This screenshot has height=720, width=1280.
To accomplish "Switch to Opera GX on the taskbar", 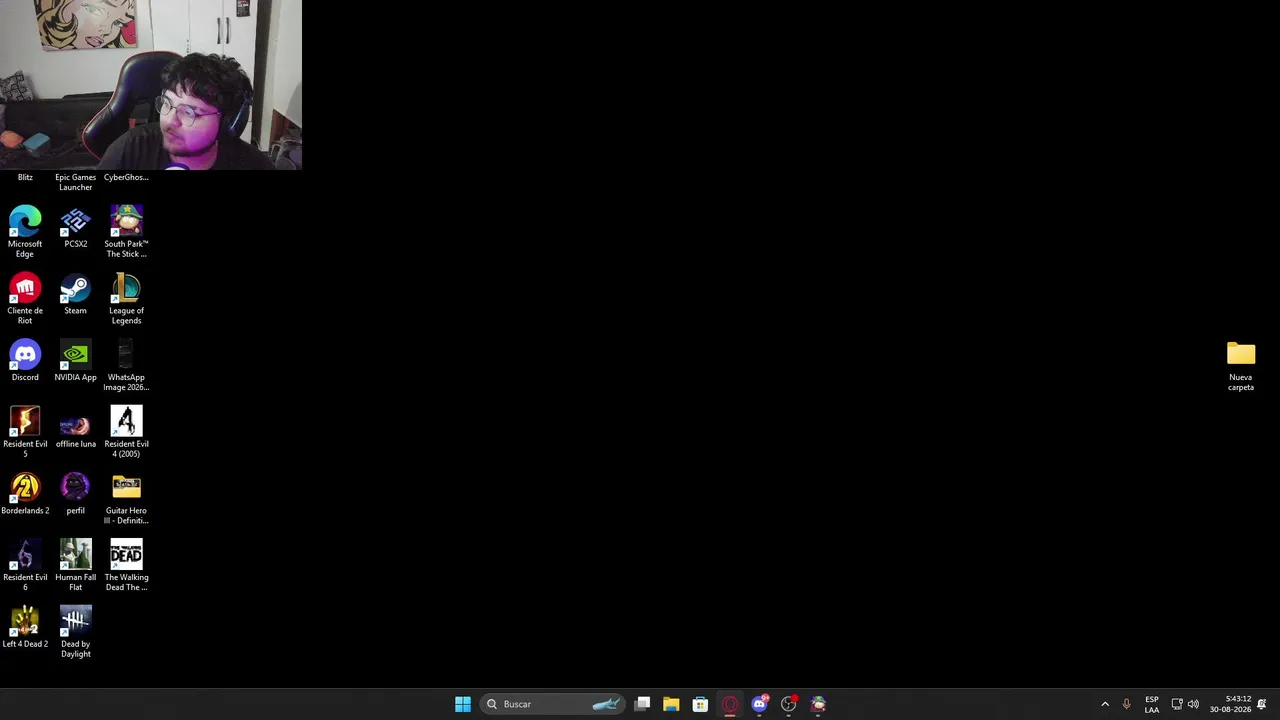I will (x=730, y=704).
